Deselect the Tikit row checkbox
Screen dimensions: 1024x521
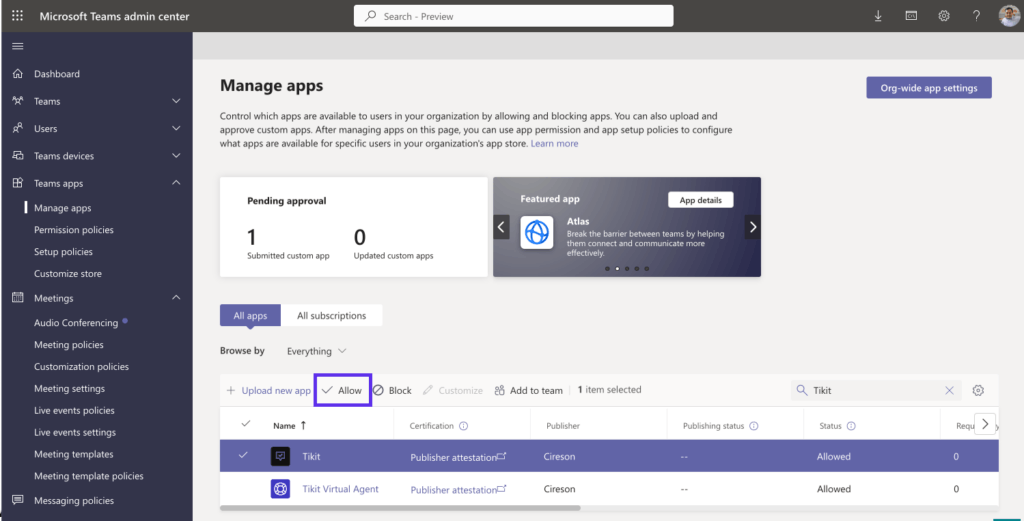[x=244, y=455]
